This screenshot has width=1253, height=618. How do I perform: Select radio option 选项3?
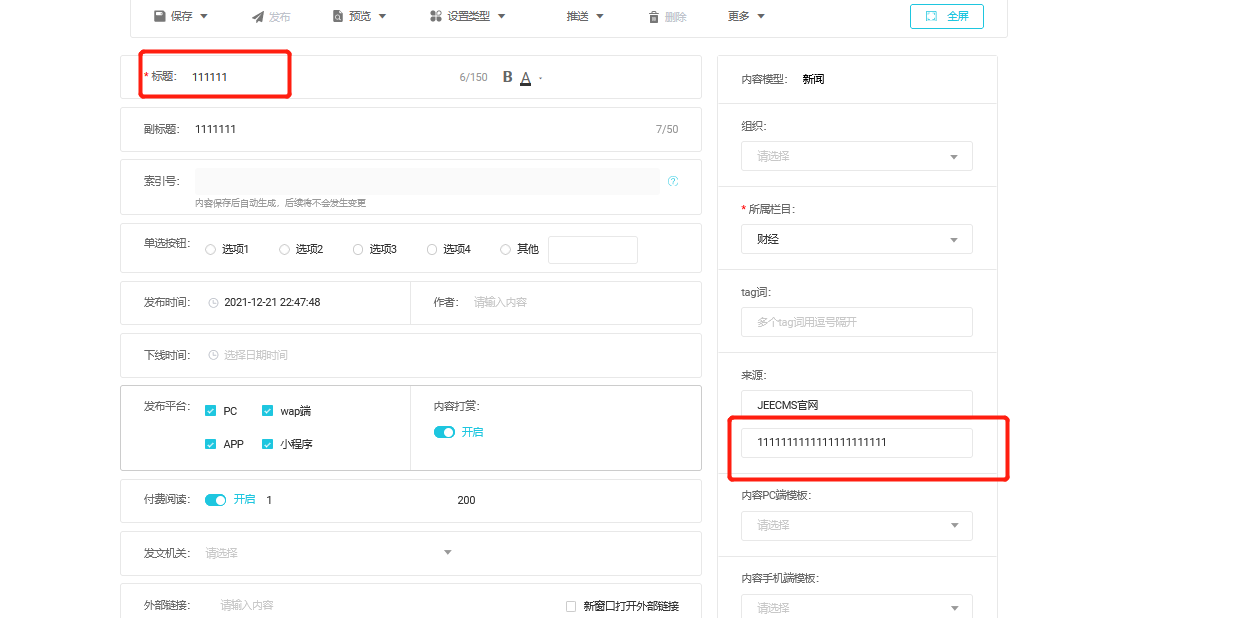tap(358, 249)
